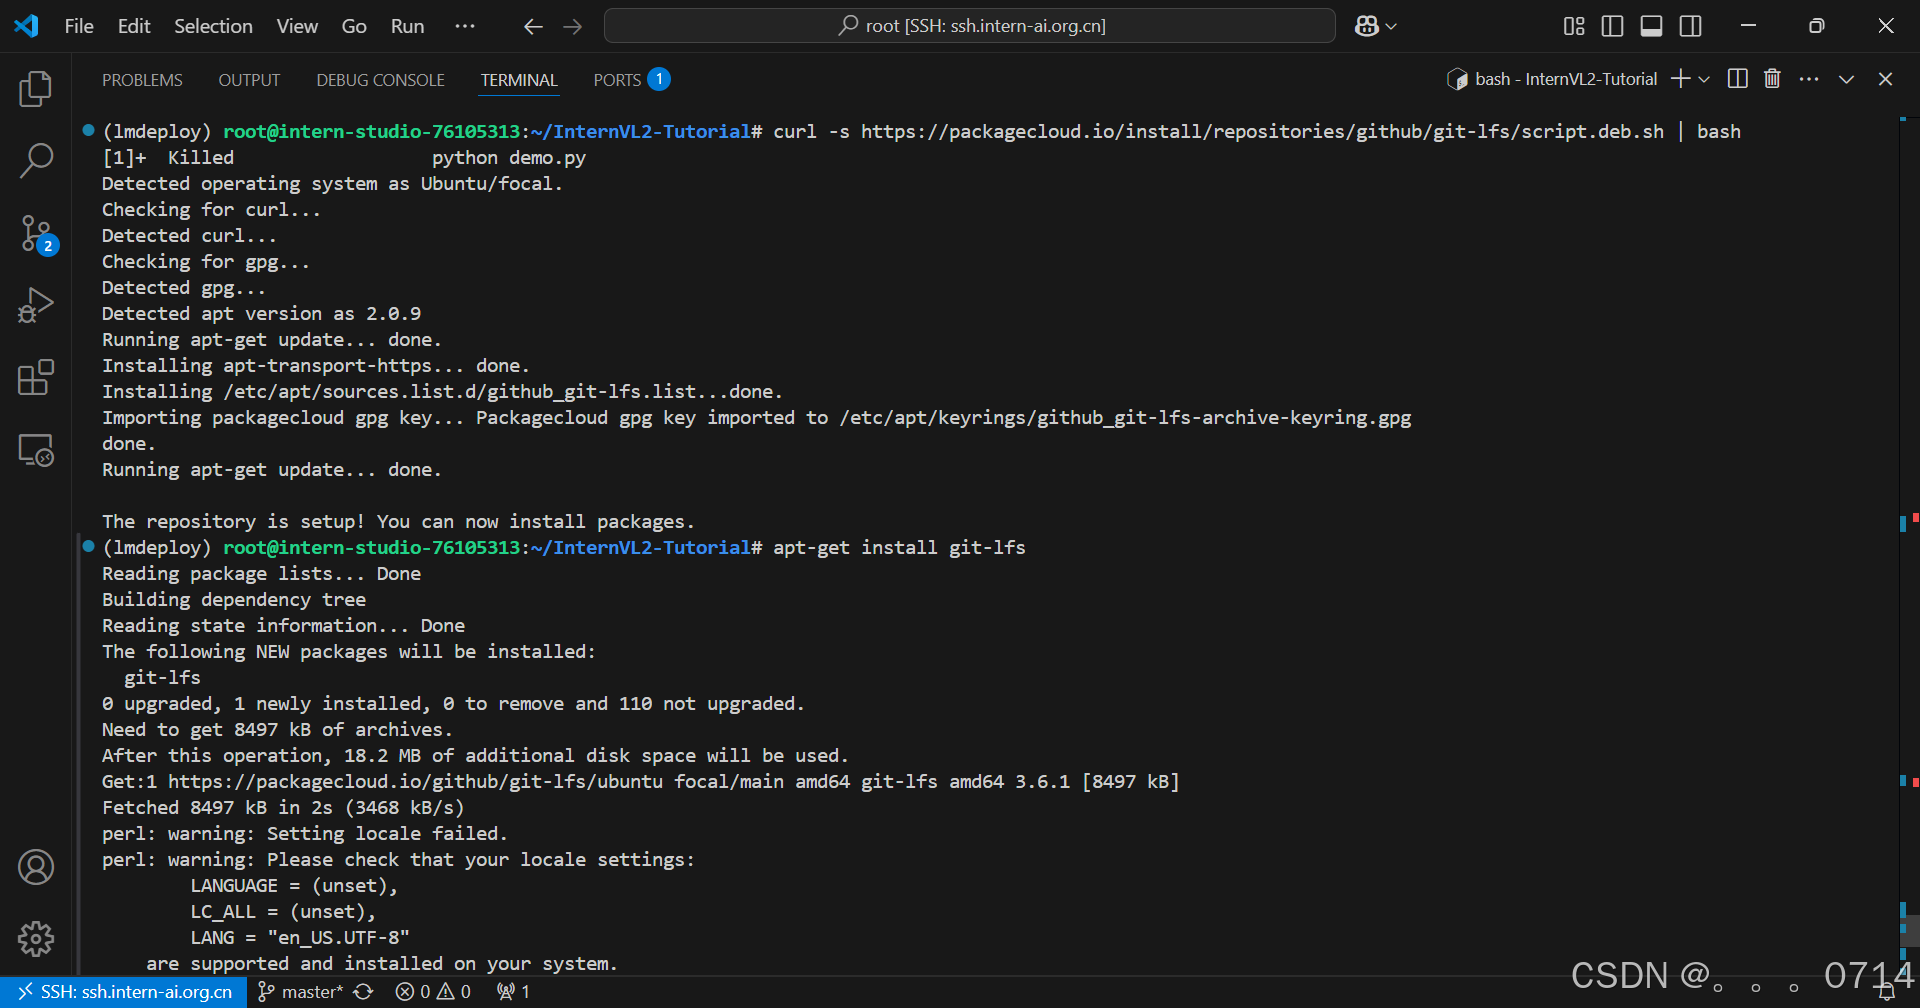The width and height of the screenshot is (1920, 1008).
Task: Click the packagecloud script.deb.sh URL
Action: point(1262,131)
